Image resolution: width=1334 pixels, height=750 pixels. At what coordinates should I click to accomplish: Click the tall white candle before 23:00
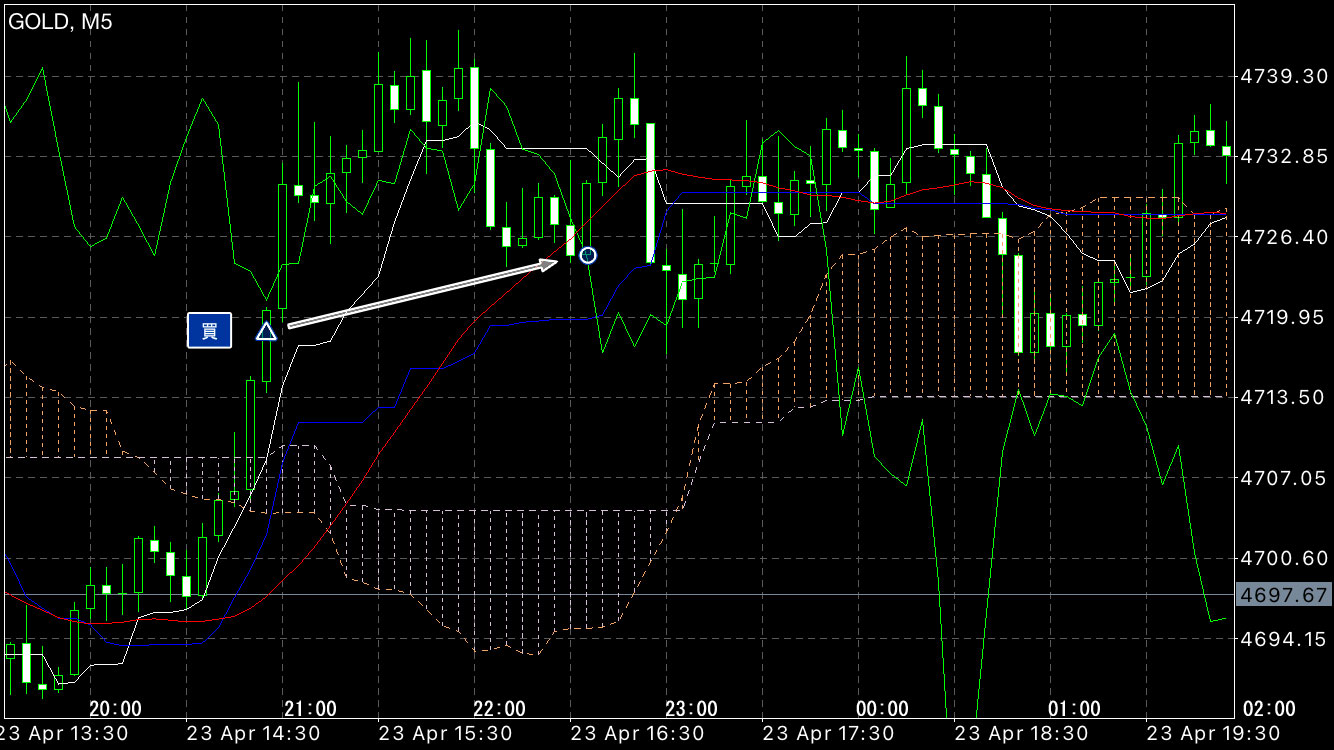[650, 193]
